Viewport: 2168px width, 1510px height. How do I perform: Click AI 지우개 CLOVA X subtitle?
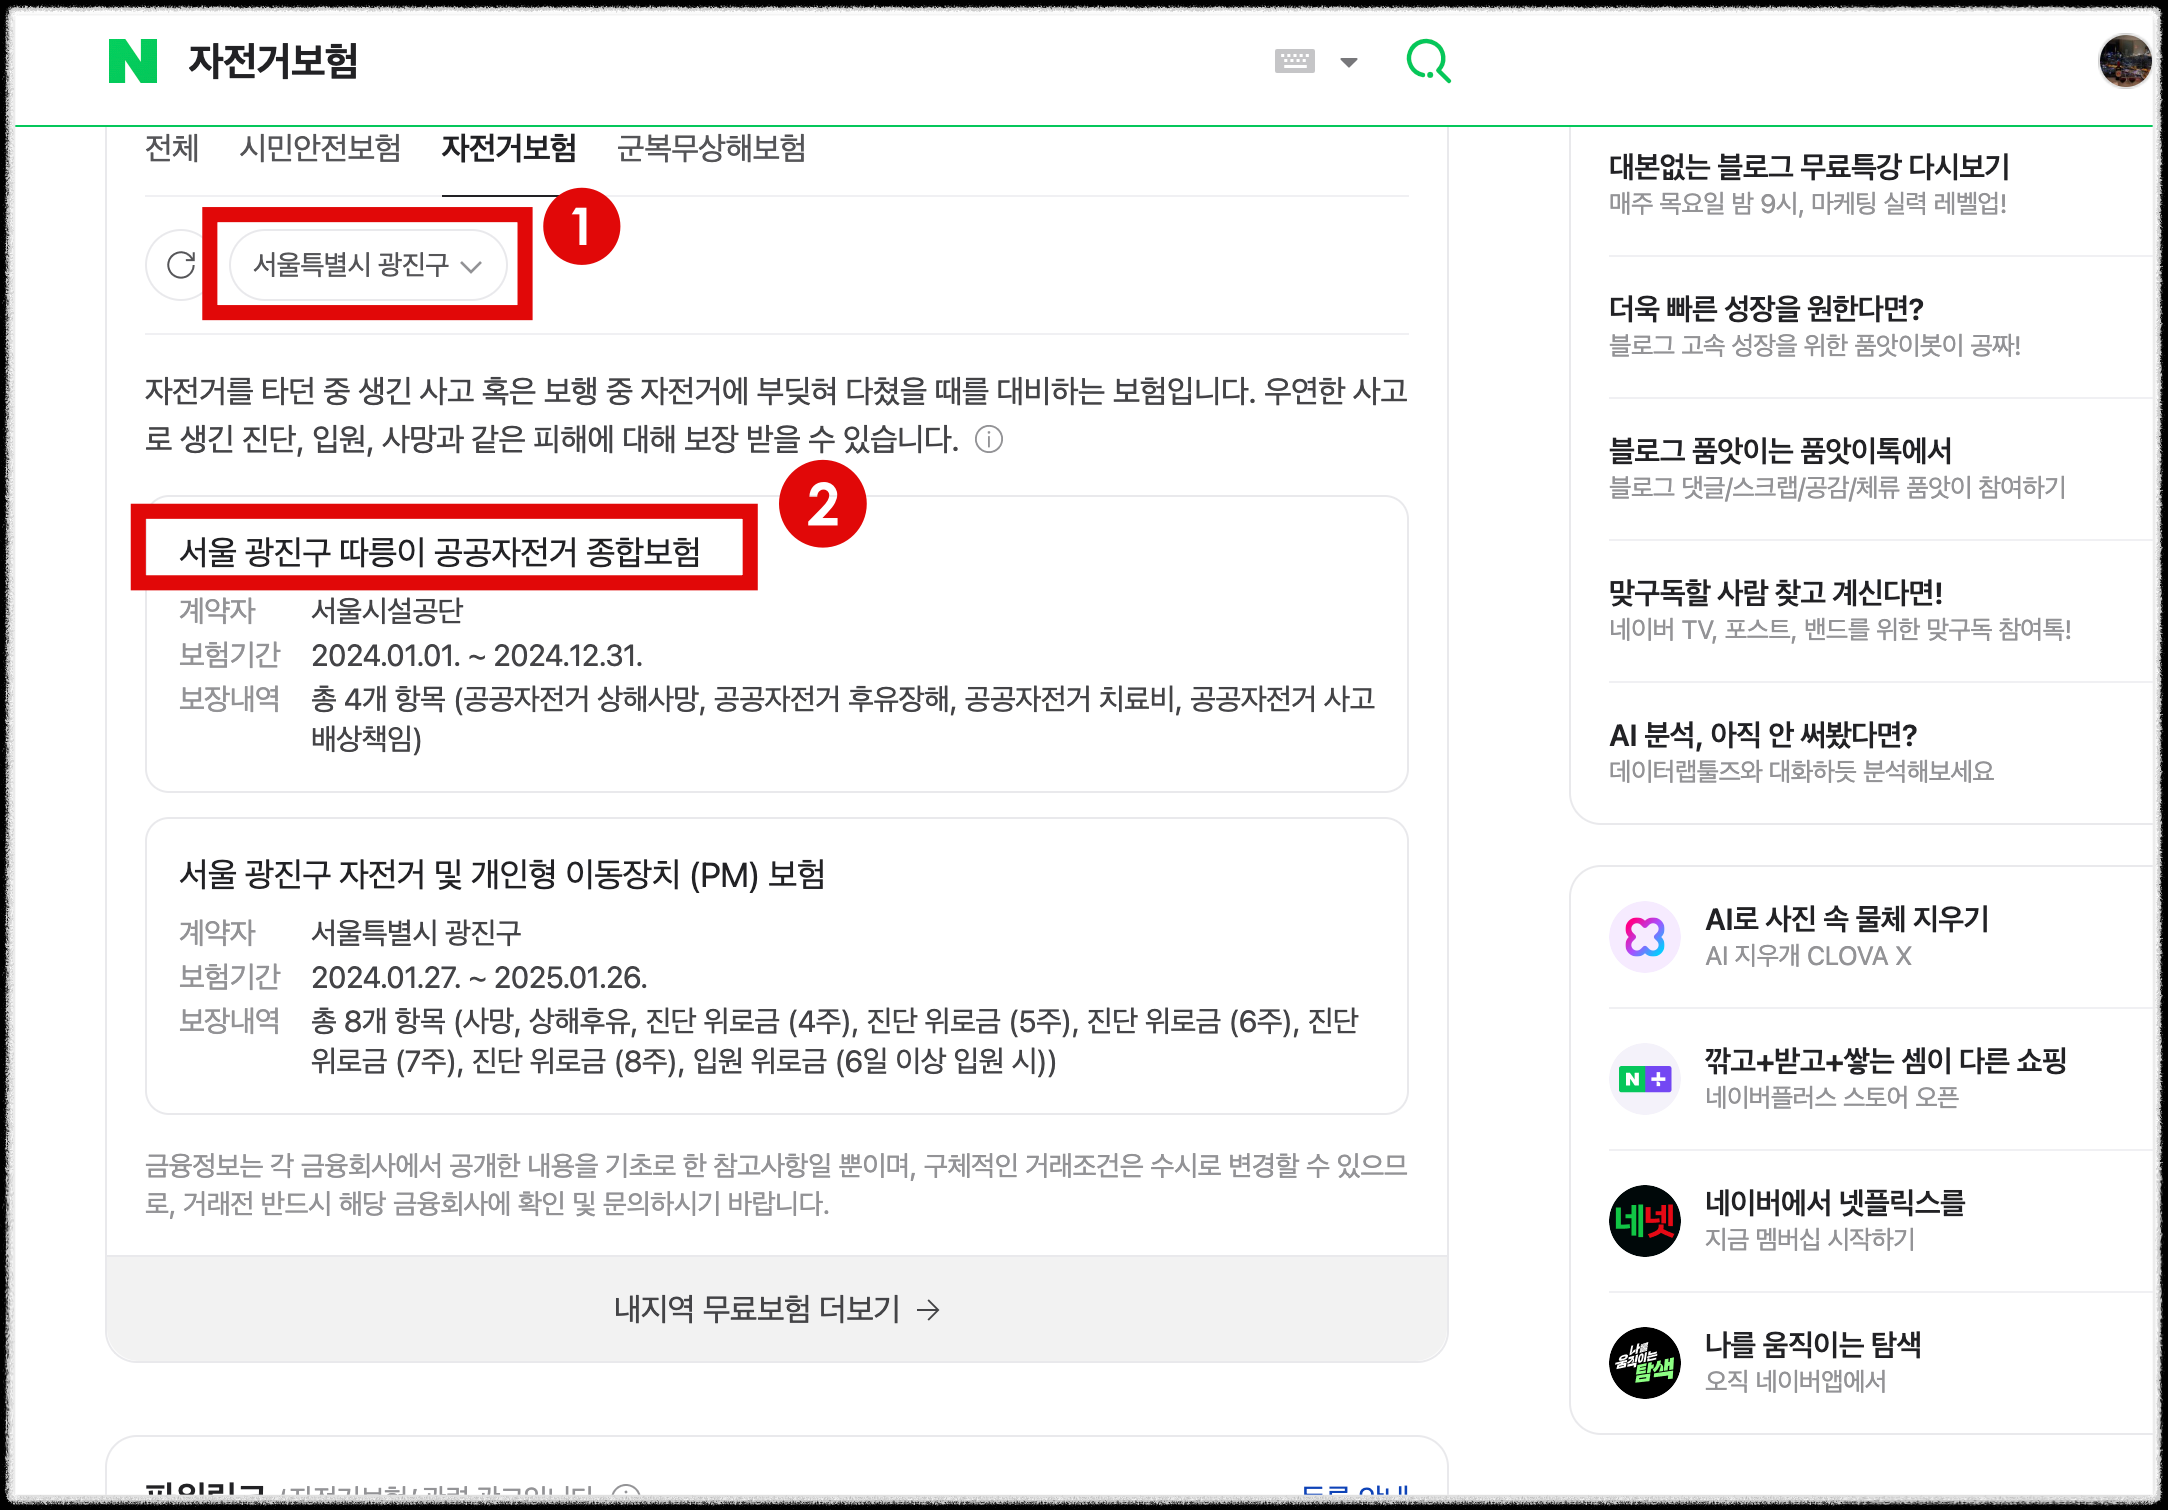click(x=1808, y=955)
